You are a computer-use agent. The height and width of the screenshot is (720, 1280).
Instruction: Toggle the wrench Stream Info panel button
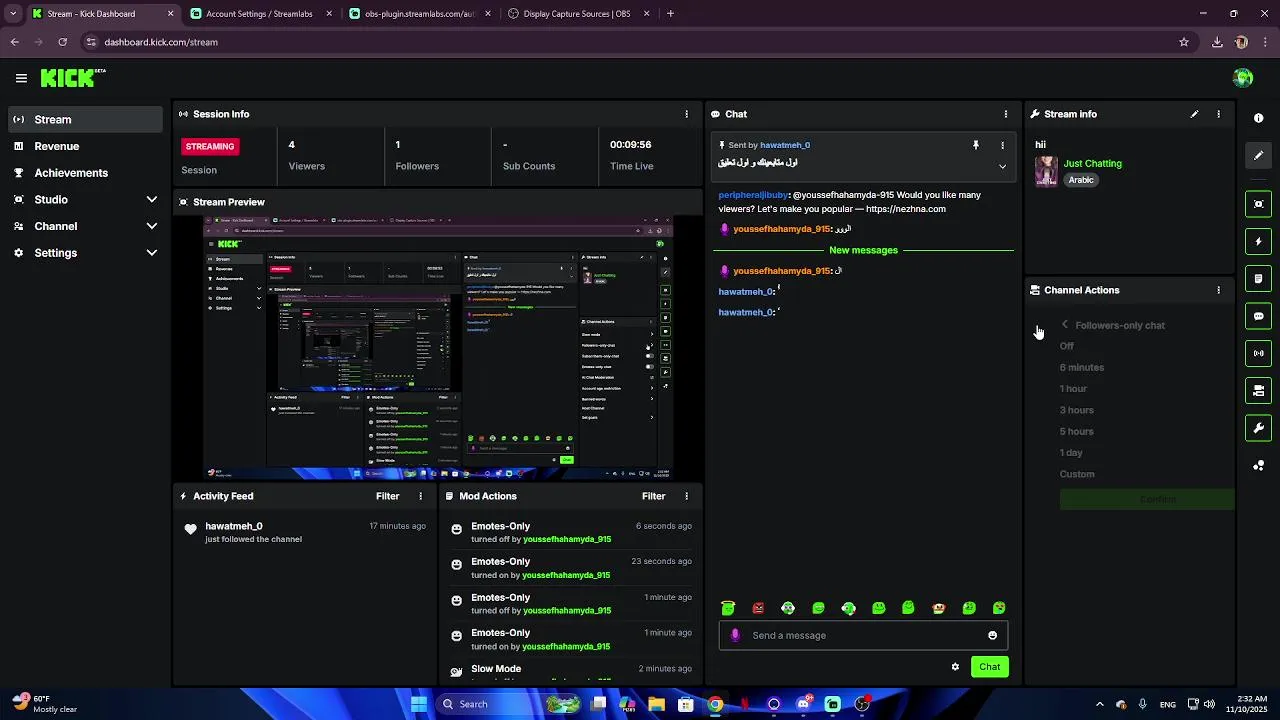click(x=1258, y=428)
